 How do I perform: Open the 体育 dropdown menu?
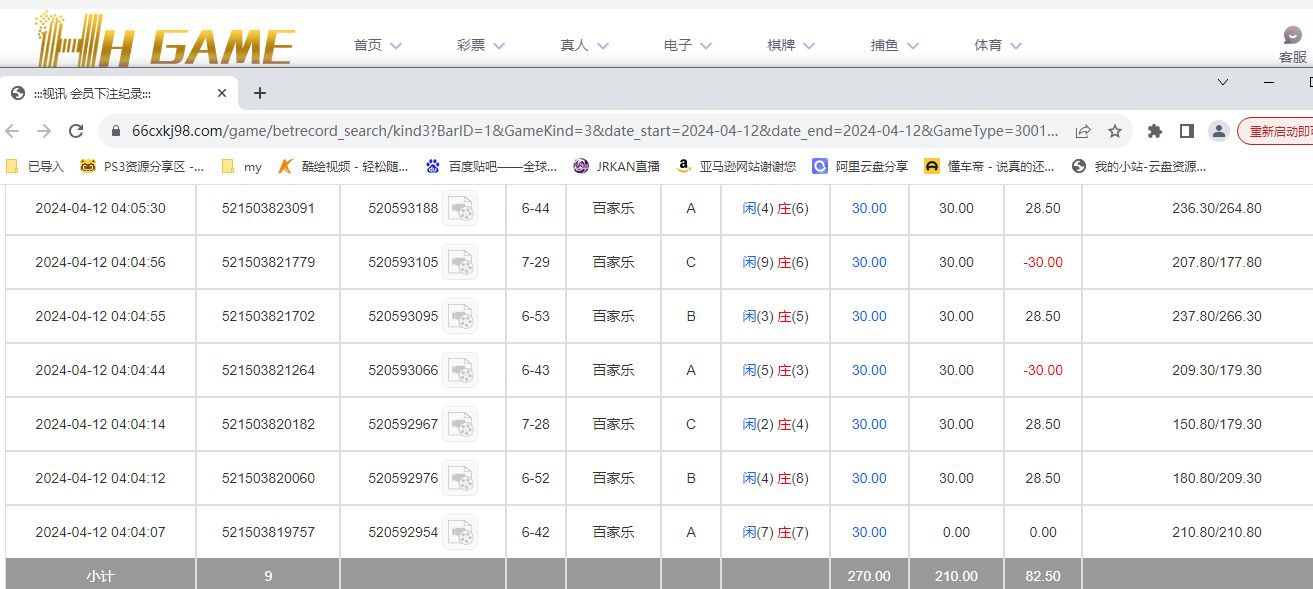tap(998, 45)
